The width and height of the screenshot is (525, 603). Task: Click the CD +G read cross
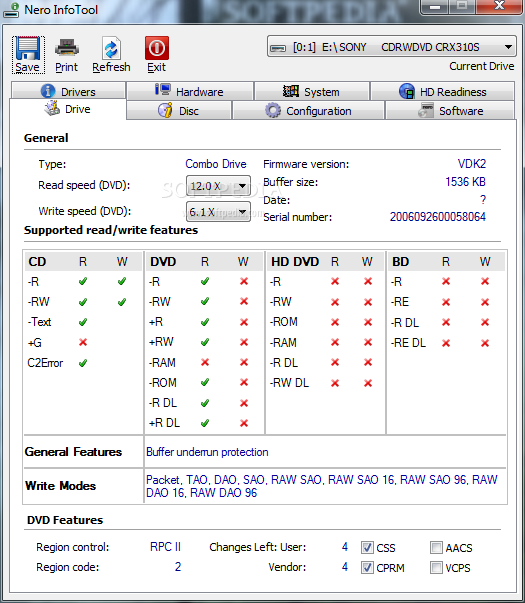click(83, 342)
